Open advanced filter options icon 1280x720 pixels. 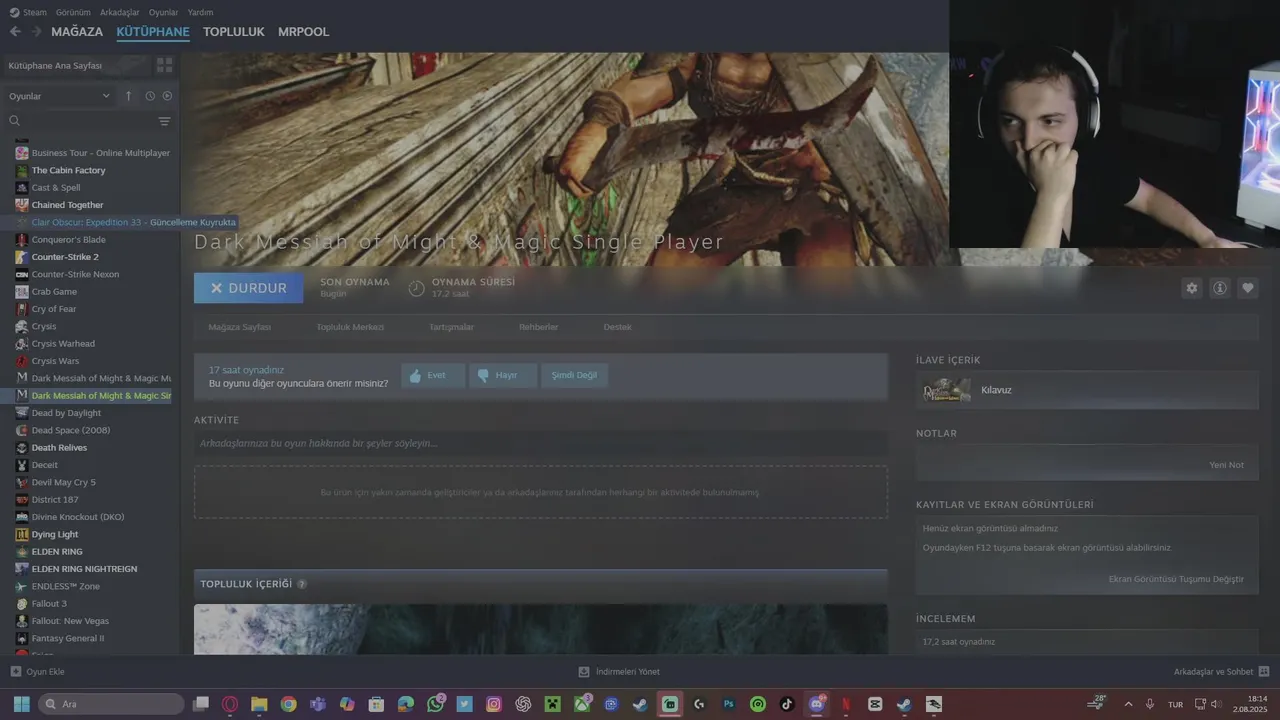point(164,121)
